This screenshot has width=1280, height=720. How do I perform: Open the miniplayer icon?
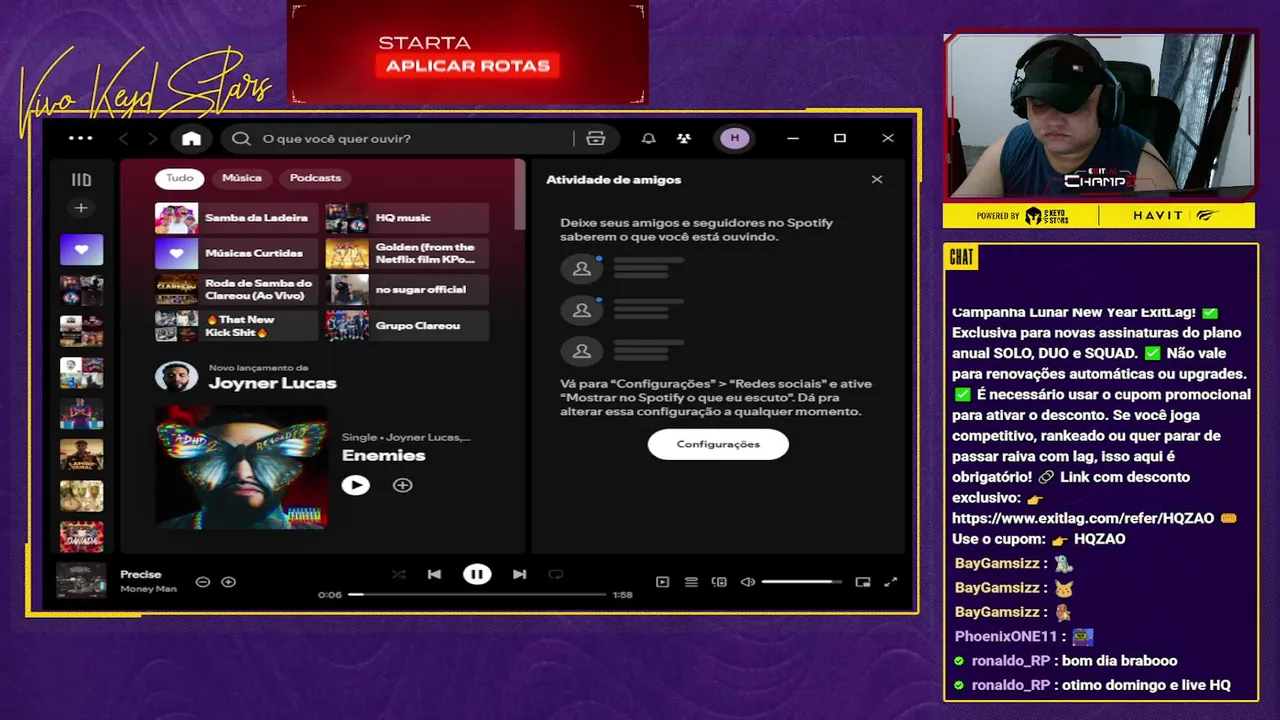(863, 582)
